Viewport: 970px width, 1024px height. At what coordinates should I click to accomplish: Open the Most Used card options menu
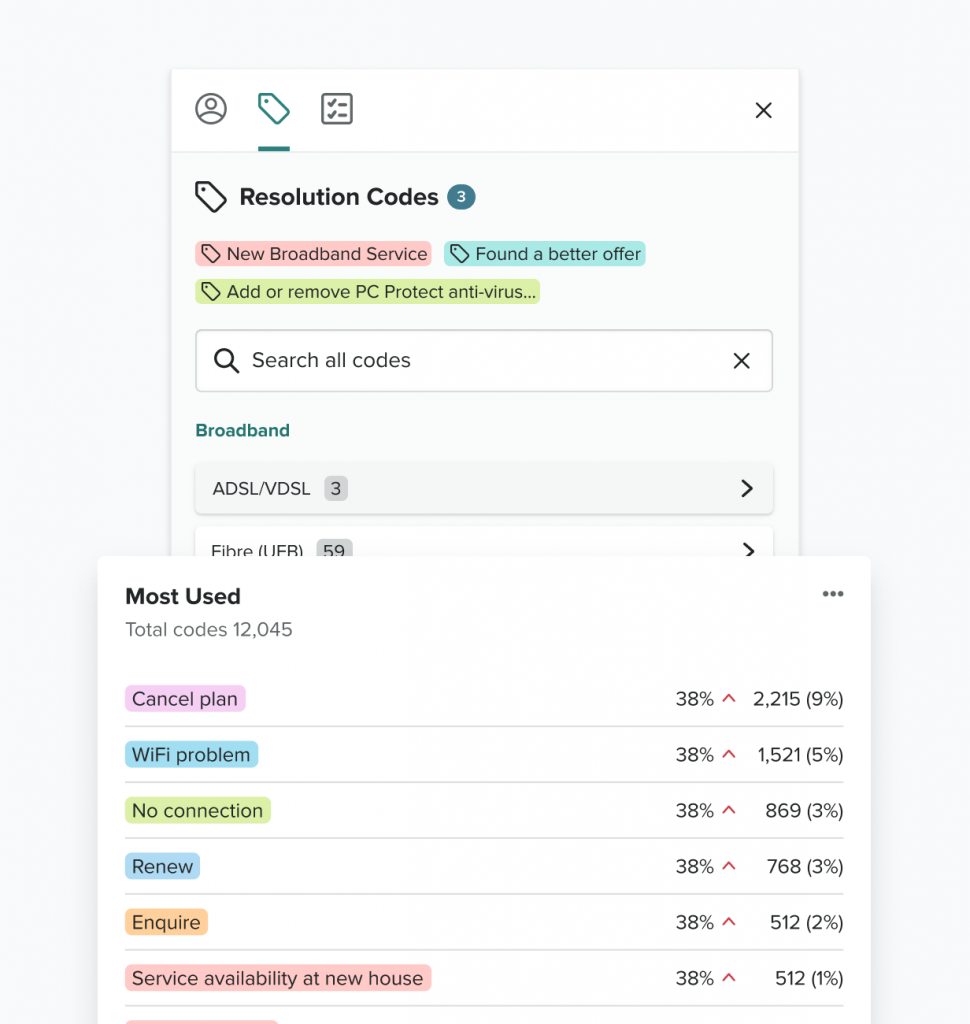[x=832, y=594]
